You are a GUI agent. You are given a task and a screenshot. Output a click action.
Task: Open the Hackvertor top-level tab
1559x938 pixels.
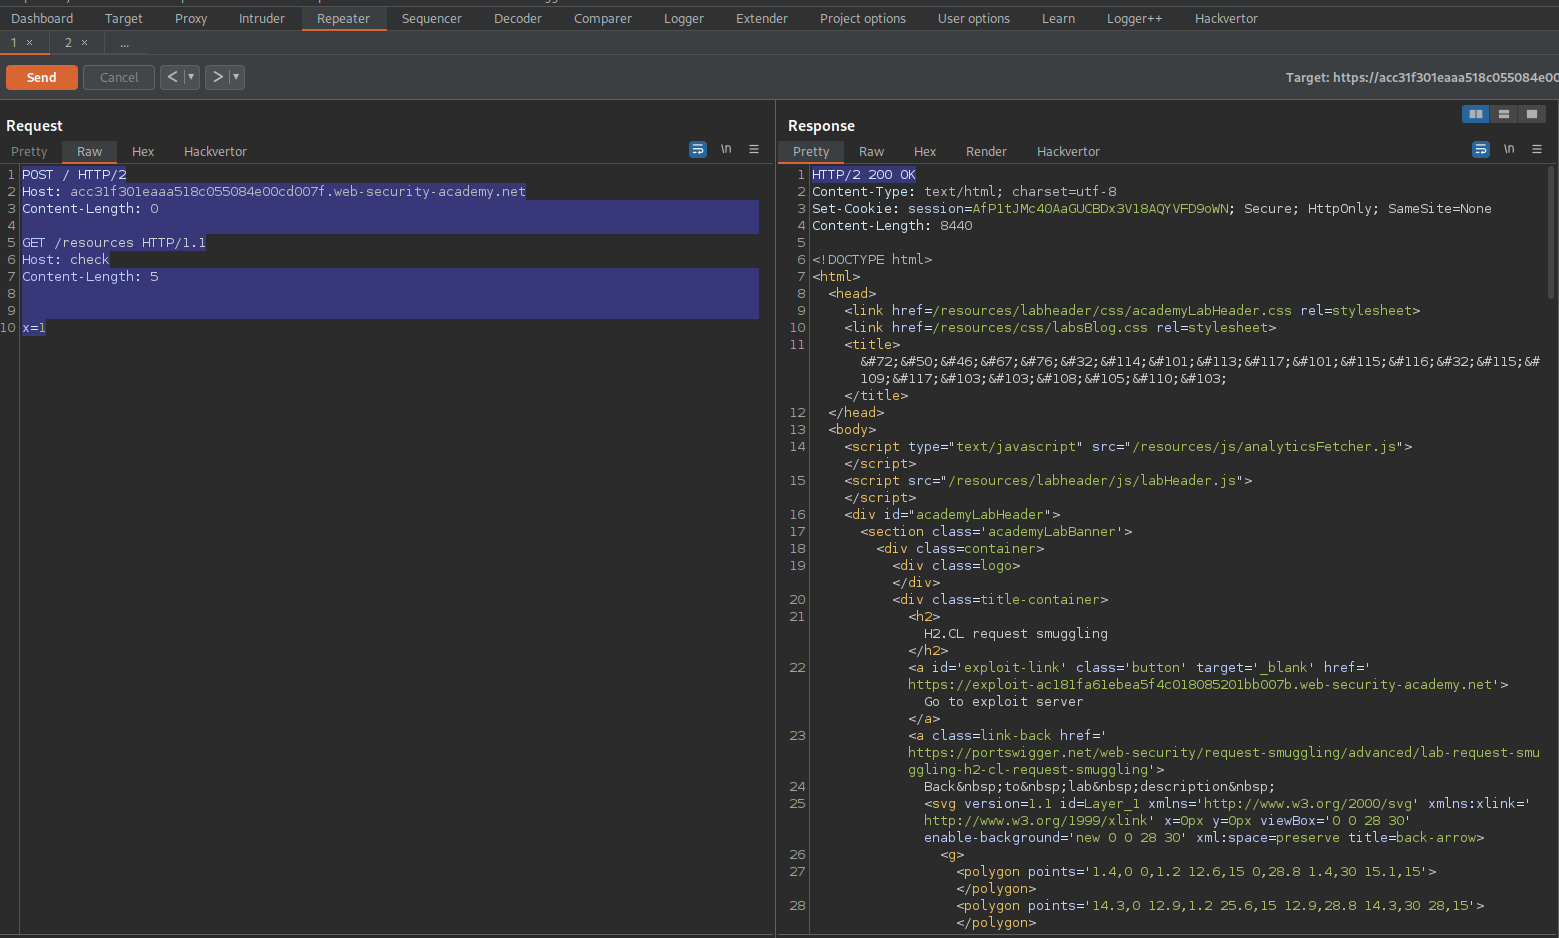pyautogui.click(x=1227, y=18)
